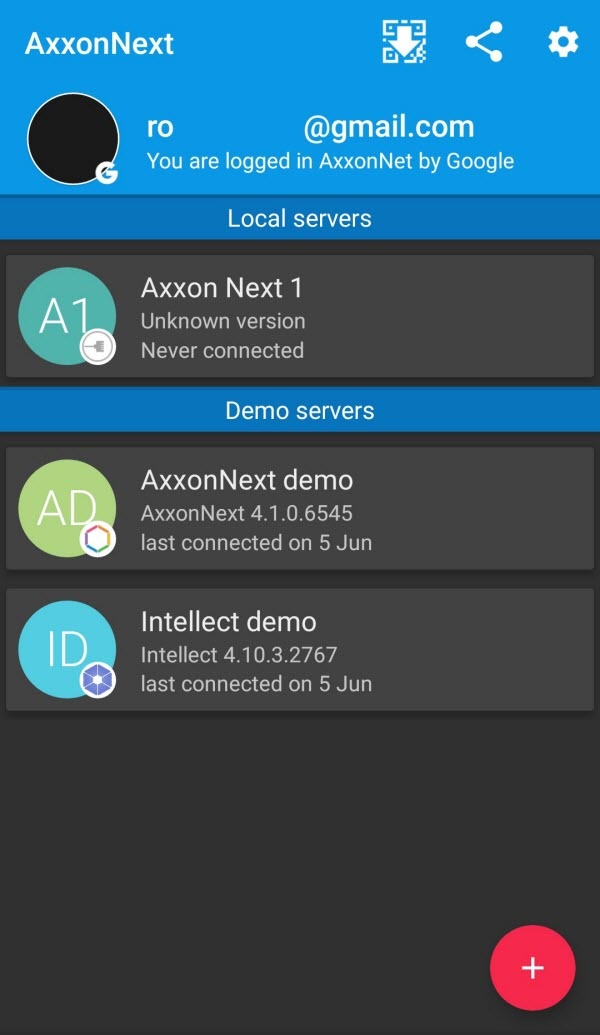The height and width of the screenshot is (1035, 600).
Task: Tap the Intellect badge icon
Action: [x=98, y=681]
